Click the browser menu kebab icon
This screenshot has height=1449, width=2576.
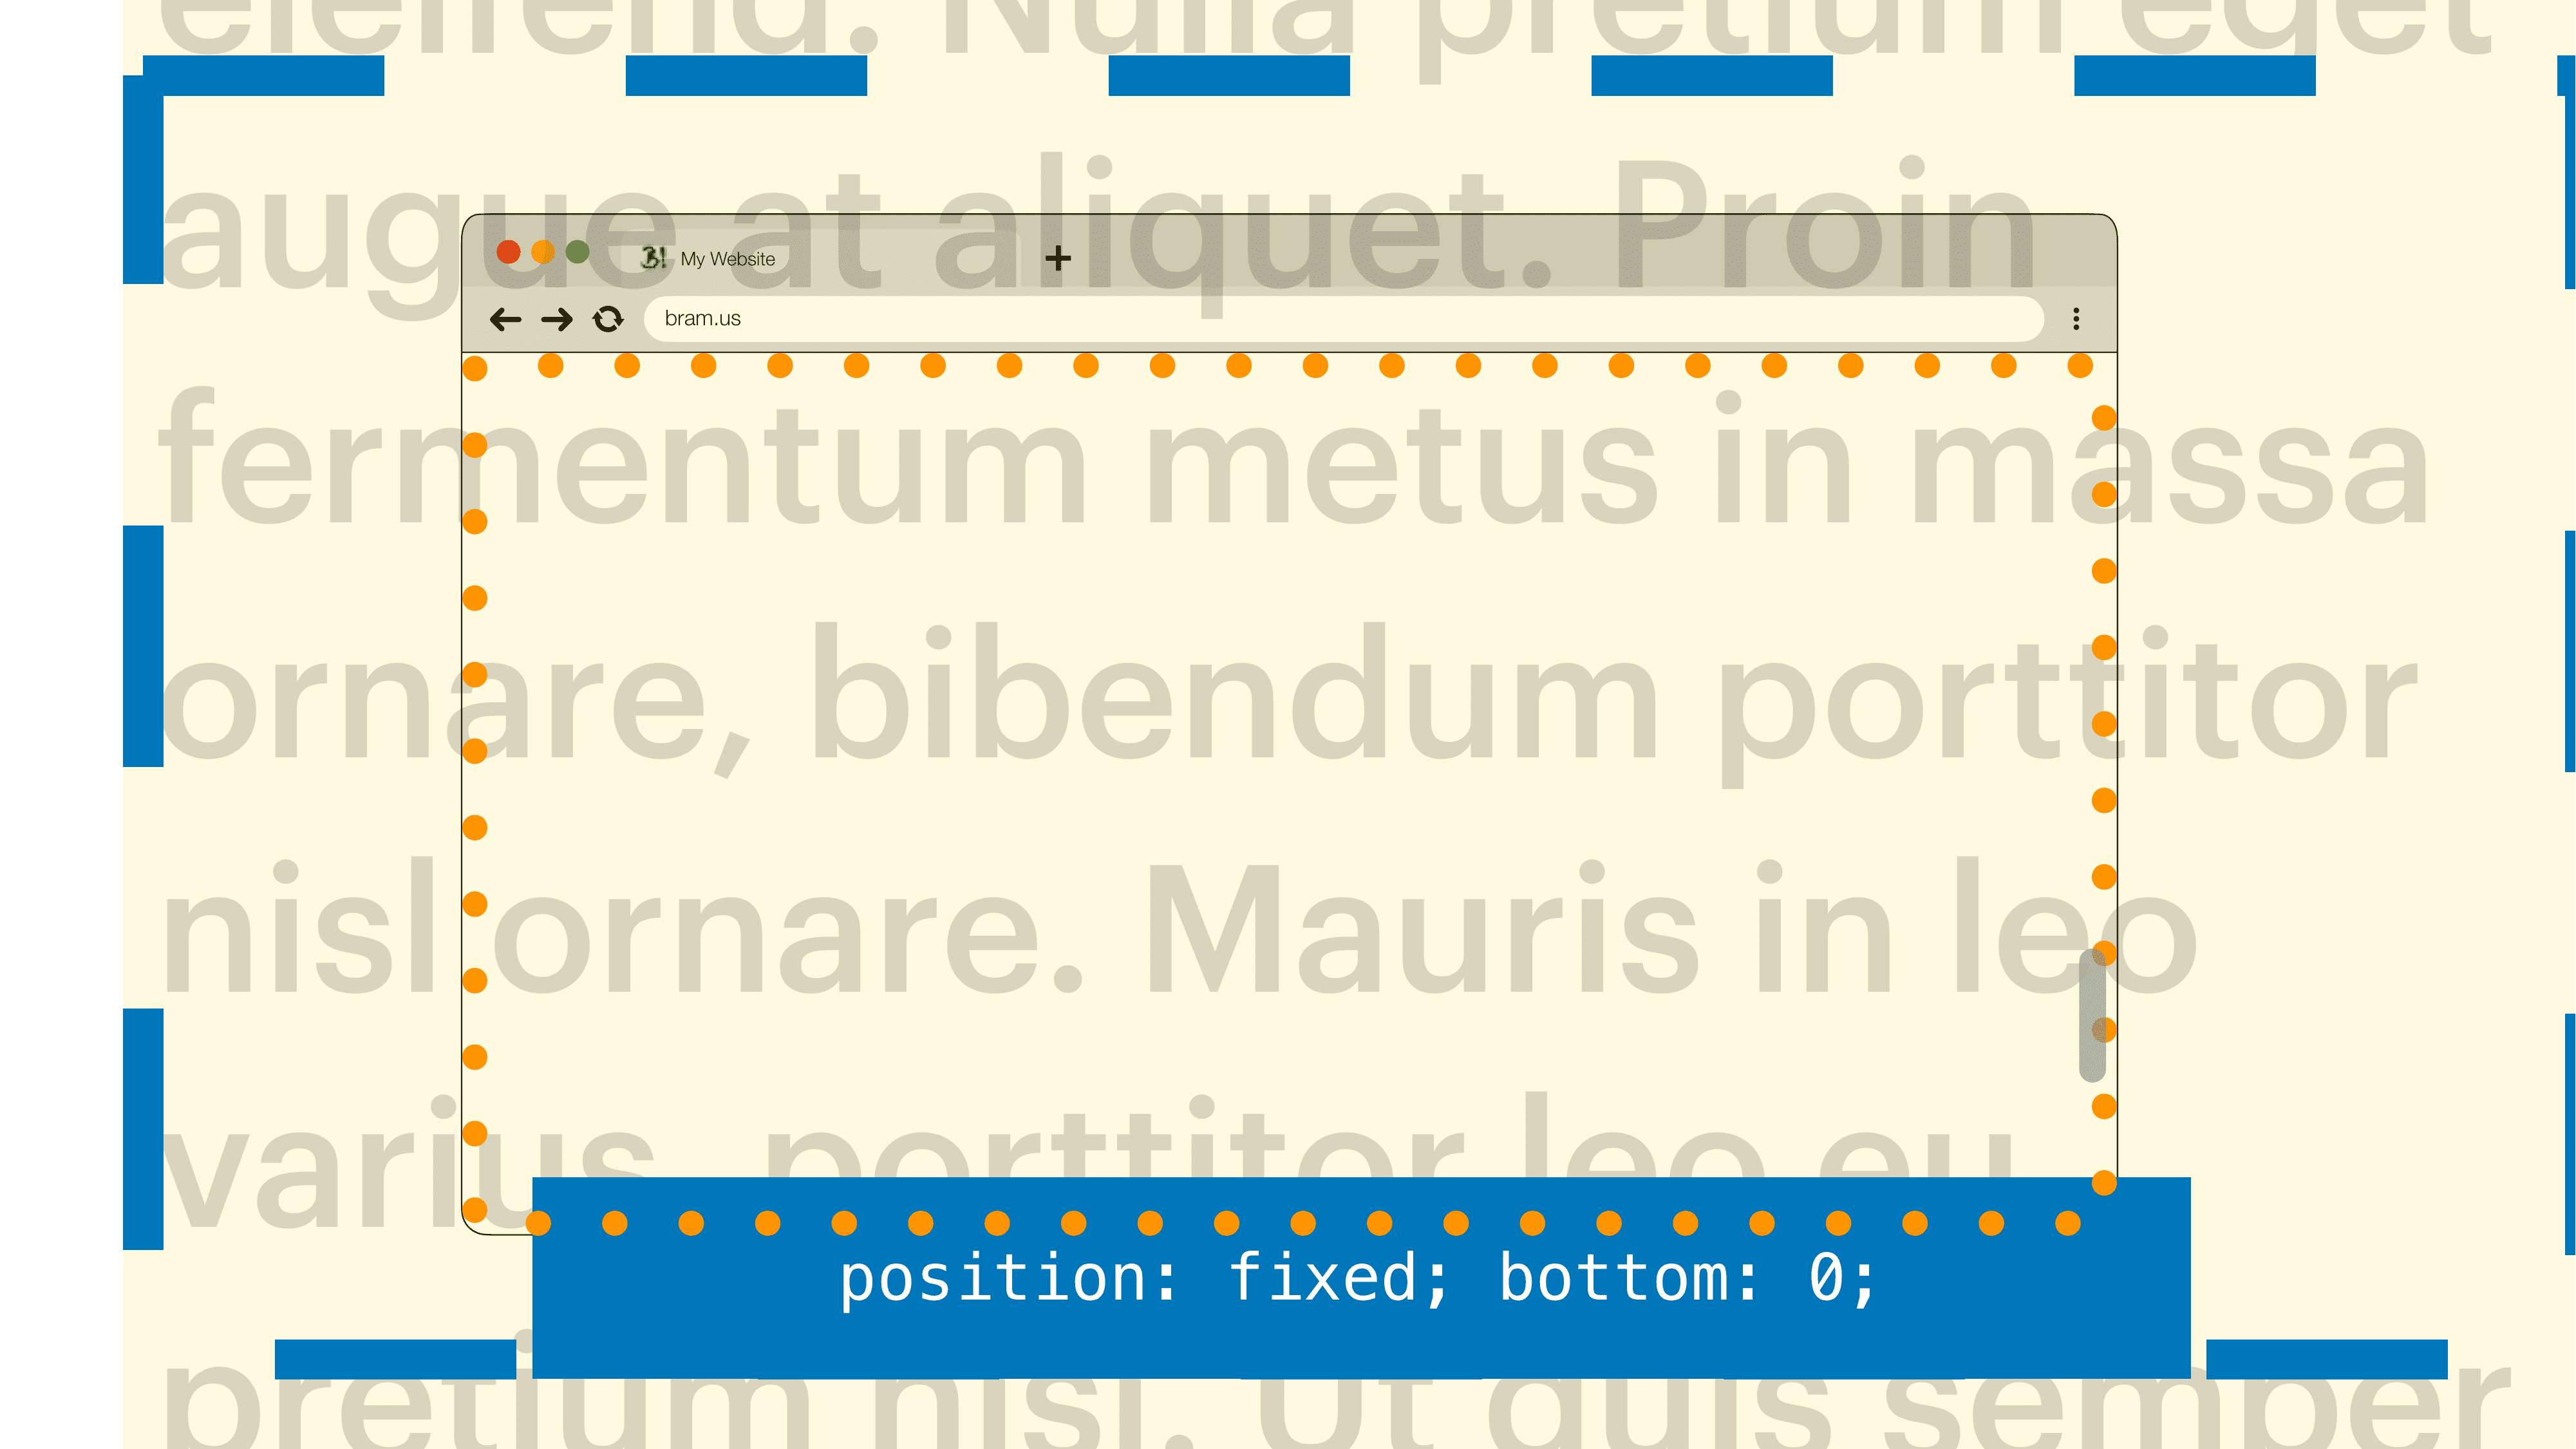click(2075, 319)
